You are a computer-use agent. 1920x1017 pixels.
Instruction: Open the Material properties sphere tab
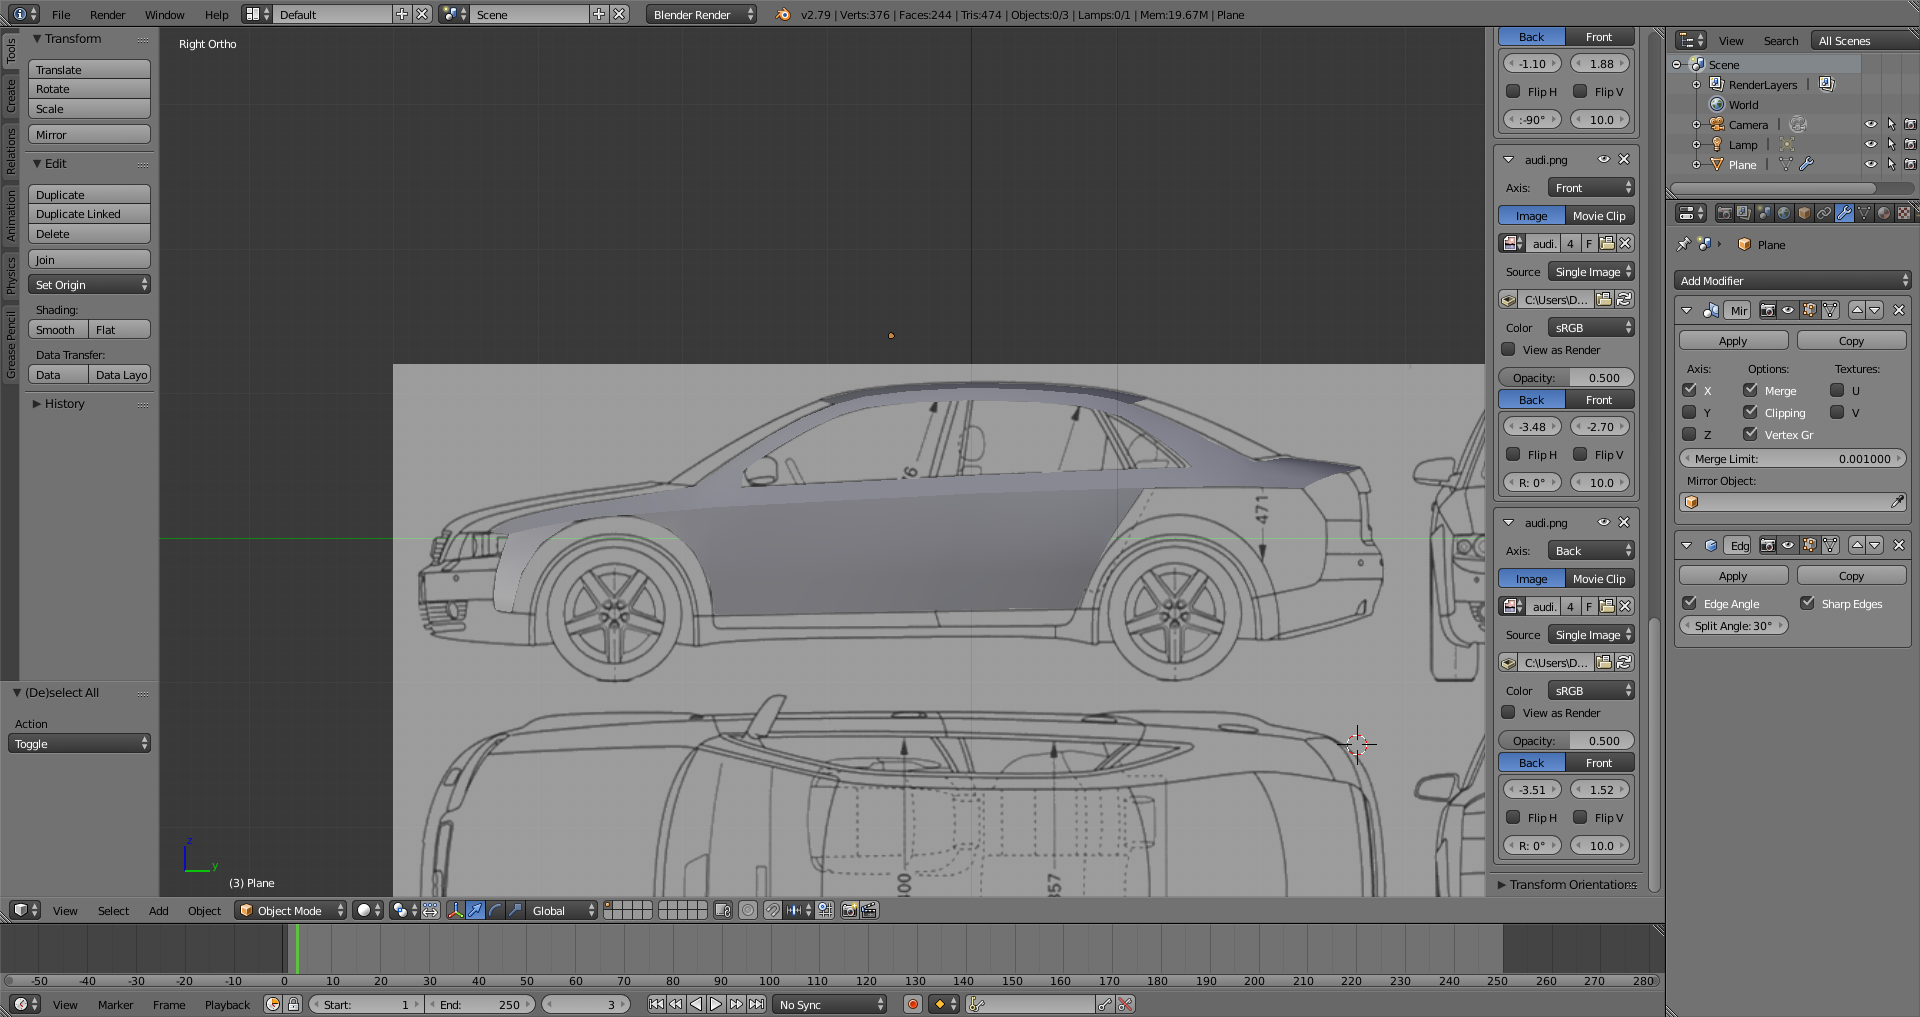tap(1884, 213)
